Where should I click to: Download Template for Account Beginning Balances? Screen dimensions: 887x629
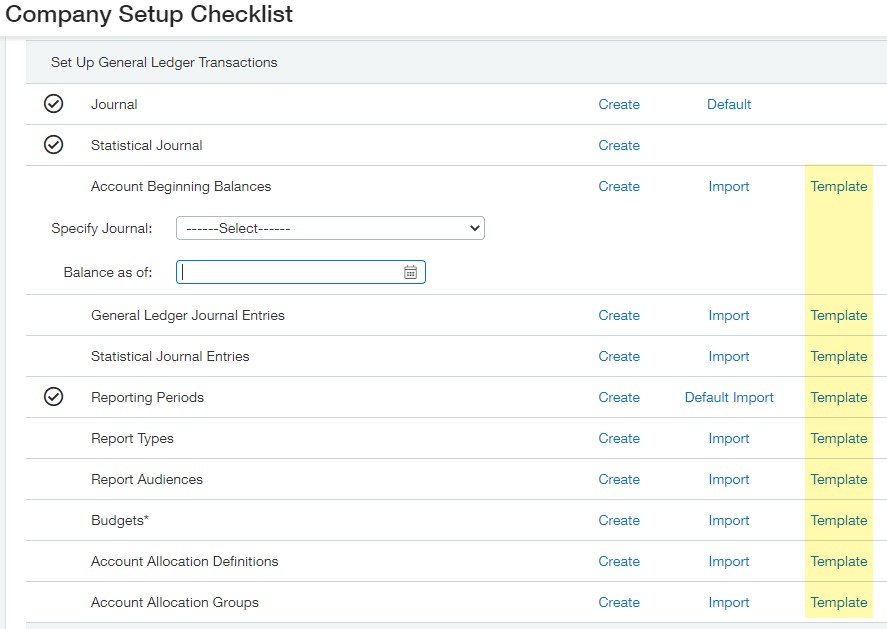tap(839, 186)
